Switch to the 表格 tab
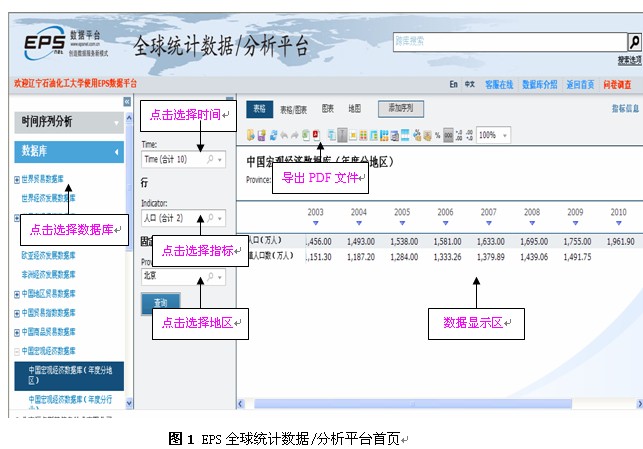643x449 pixels. pos(259,109)
